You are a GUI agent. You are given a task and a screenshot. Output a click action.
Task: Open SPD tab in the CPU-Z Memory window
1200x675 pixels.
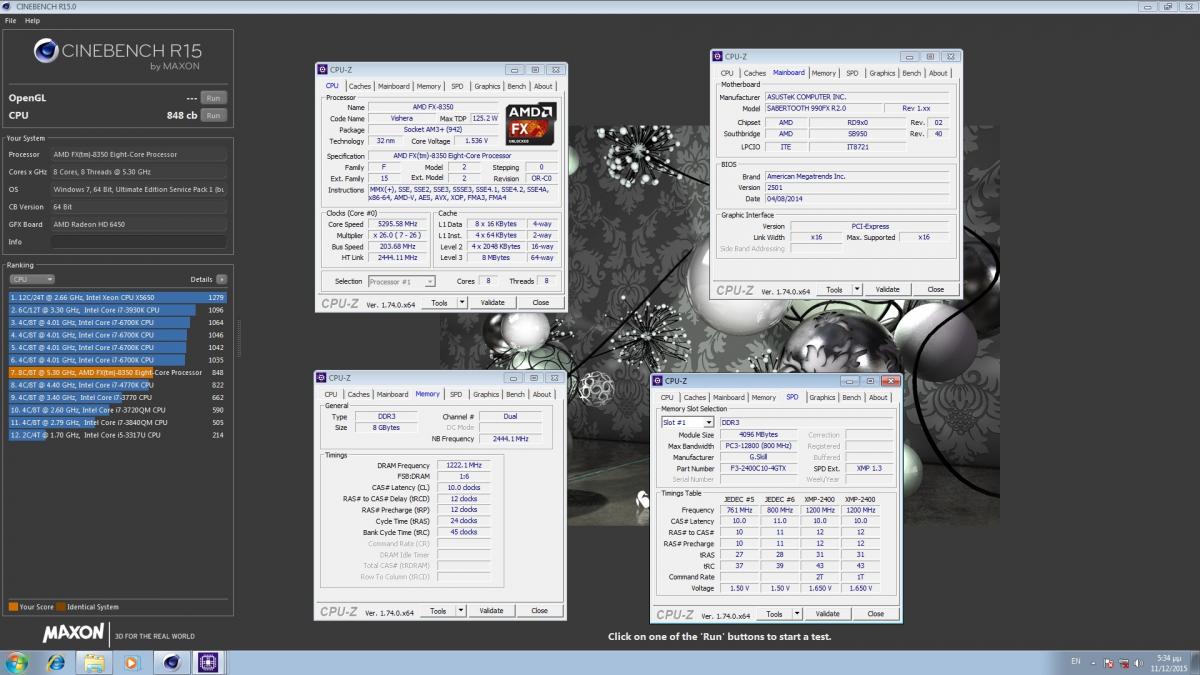[456, 394]
